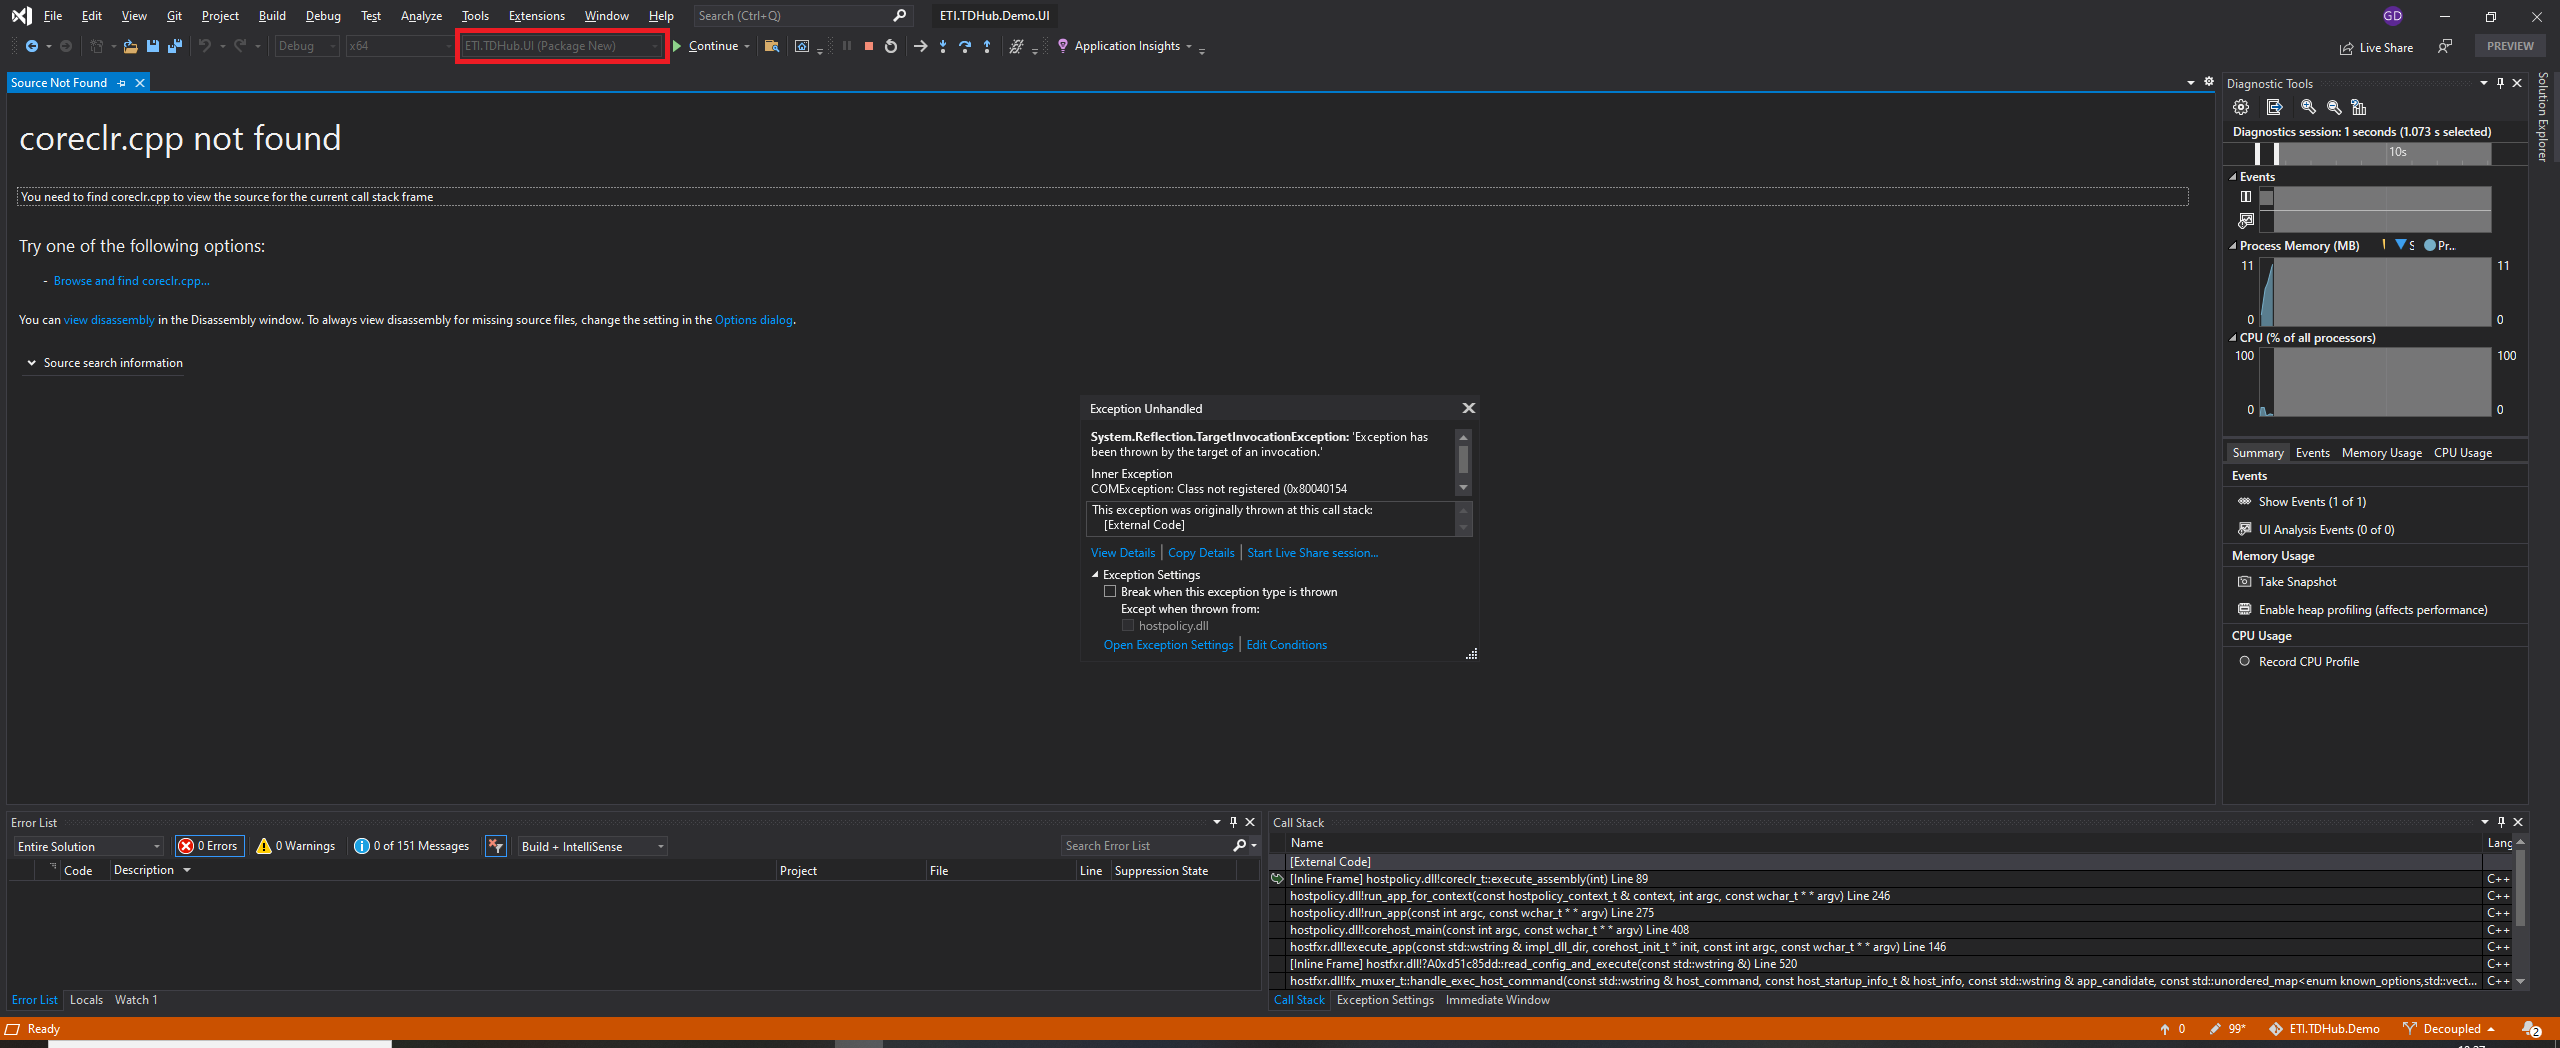The width and height of the screenshot is (2560, 1048).
Task: Switch to the Memory Usage tab
Action: click(x=2381, y=452)
